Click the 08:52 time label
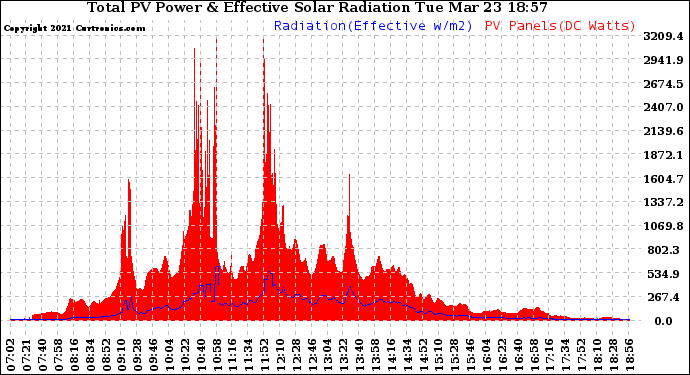Viewport: 690px width, 375px height. [x=106, y=355]
